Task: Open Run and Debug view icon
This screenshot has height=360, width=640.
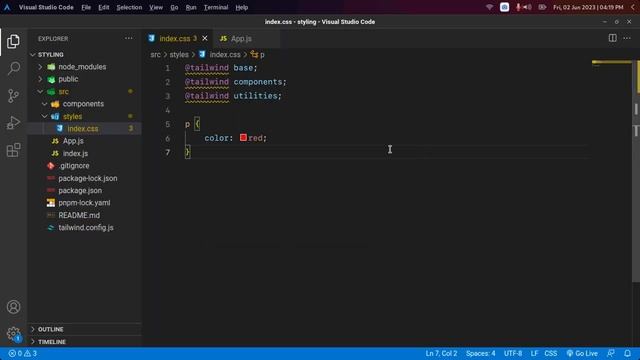Action: pyautogui.click(x=13, y=122)
